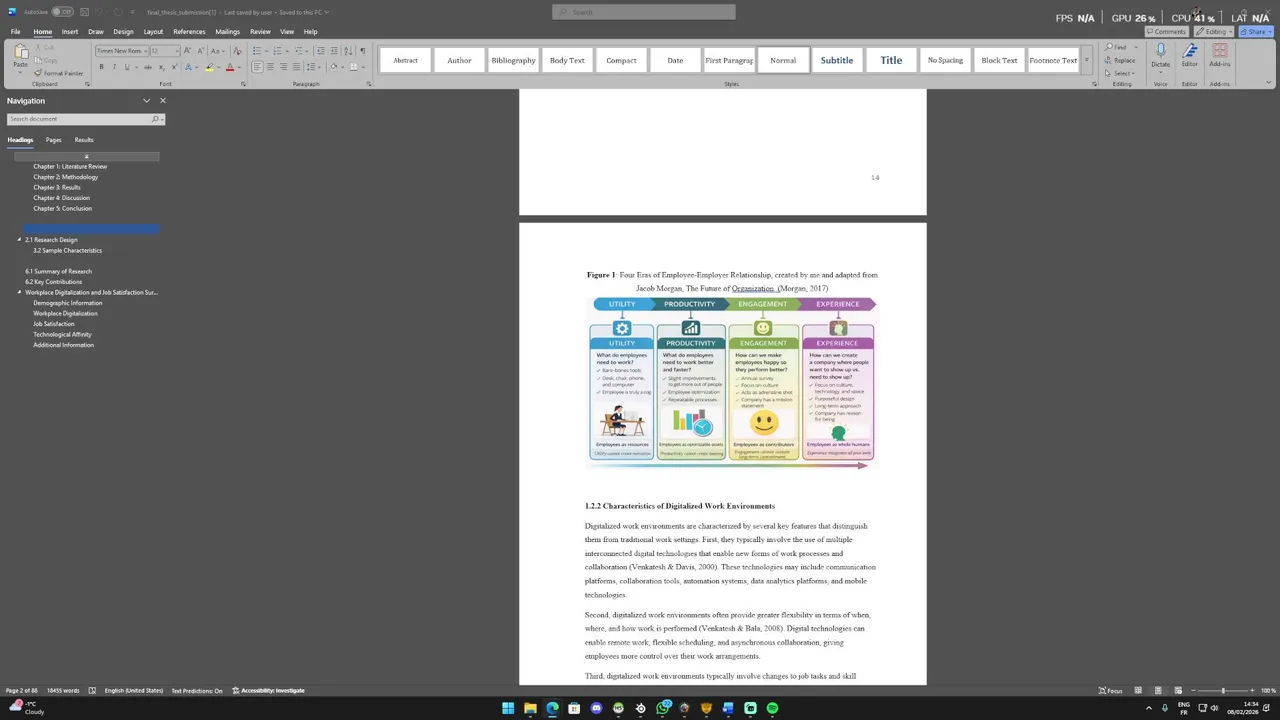Click the Bullets list icon

(x=257, y=51)
